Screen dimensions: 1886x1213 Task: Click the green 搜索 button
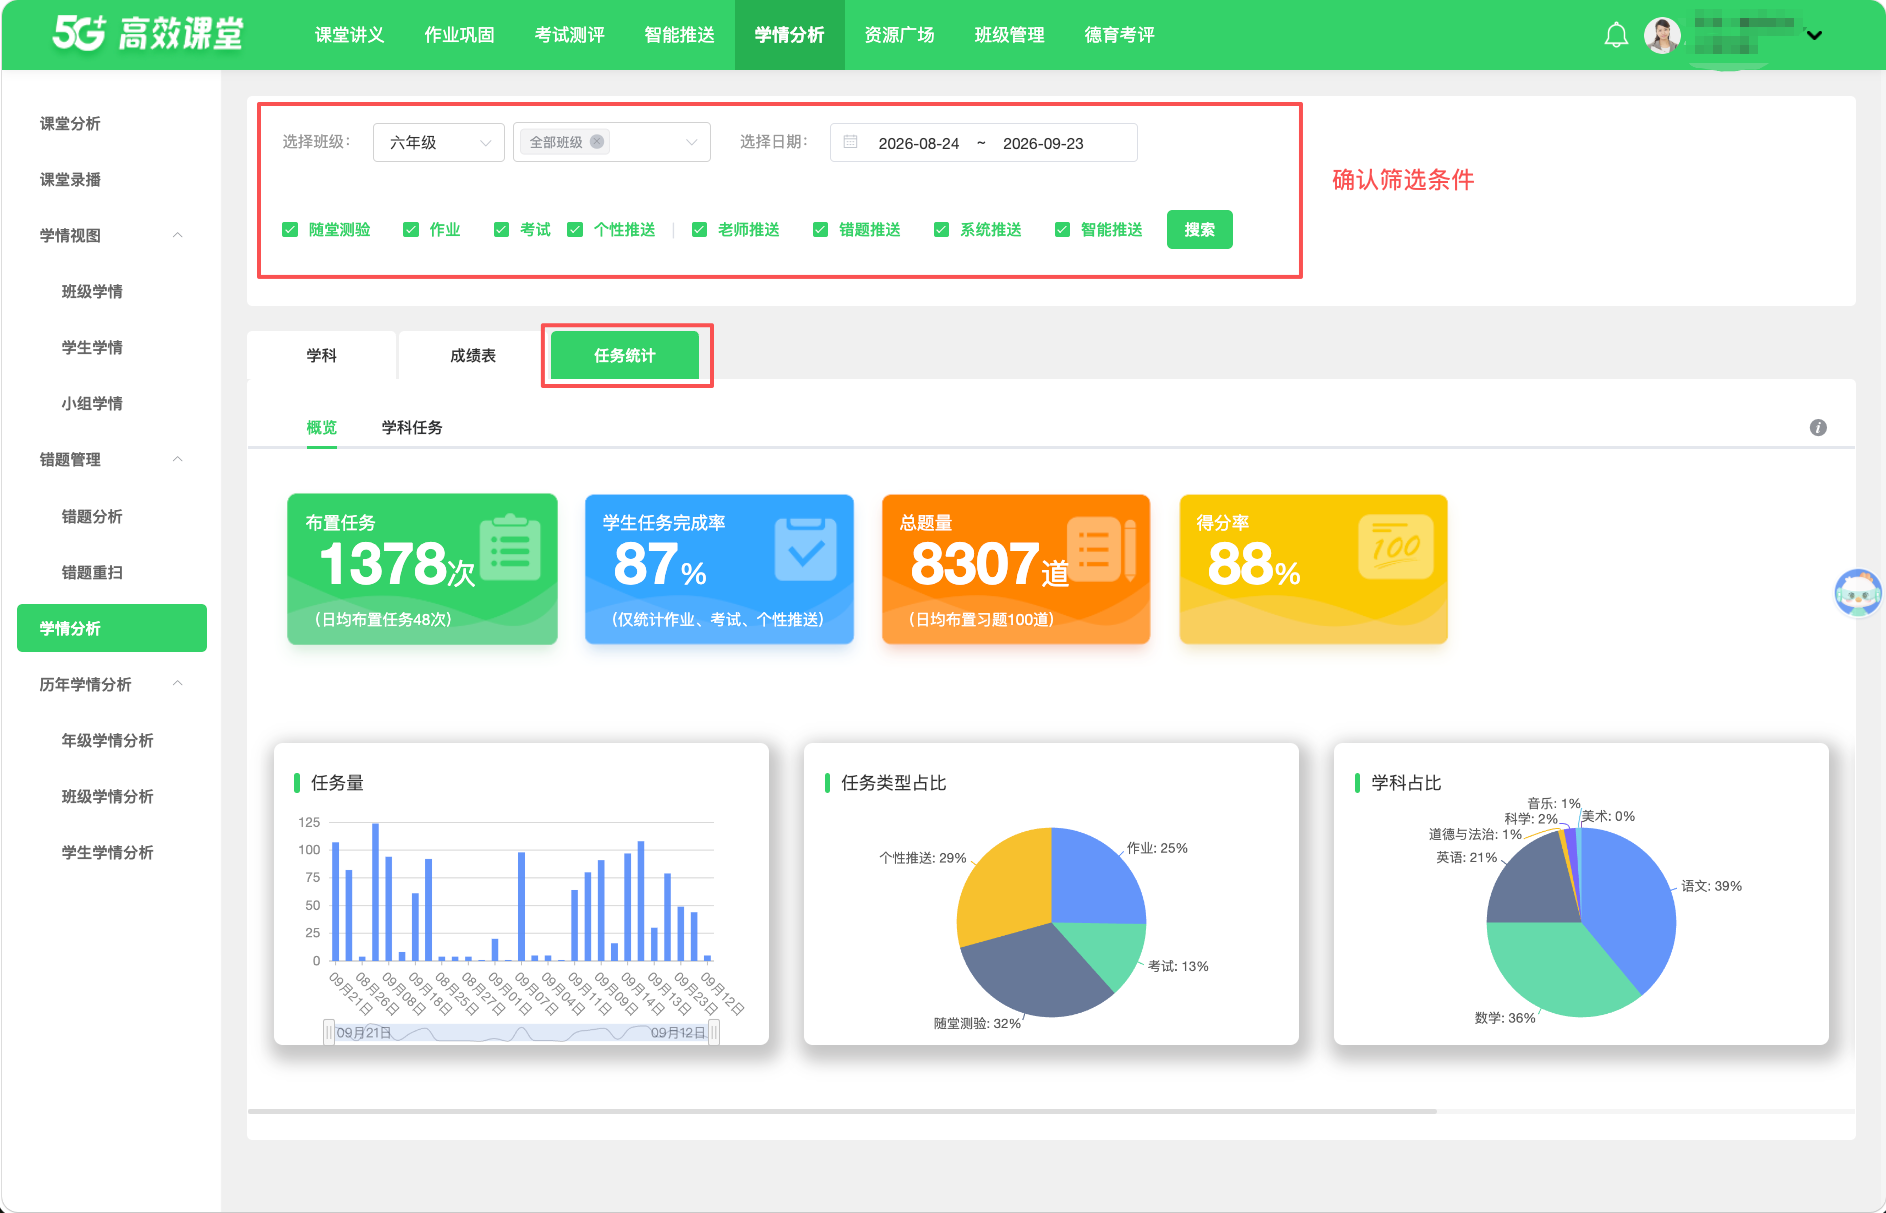click(x=1200, y=230)
